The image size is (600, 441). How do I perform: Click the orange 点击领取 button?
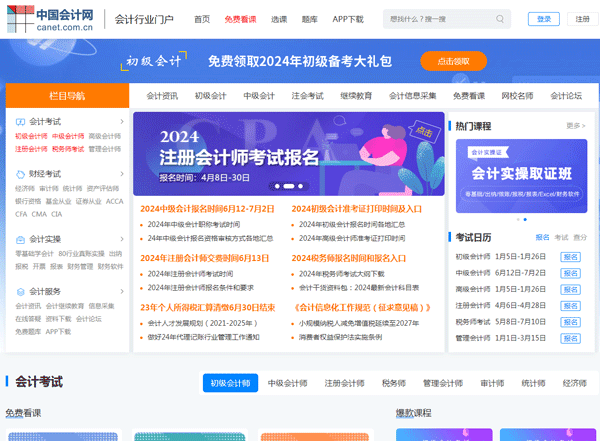point(453,61)
